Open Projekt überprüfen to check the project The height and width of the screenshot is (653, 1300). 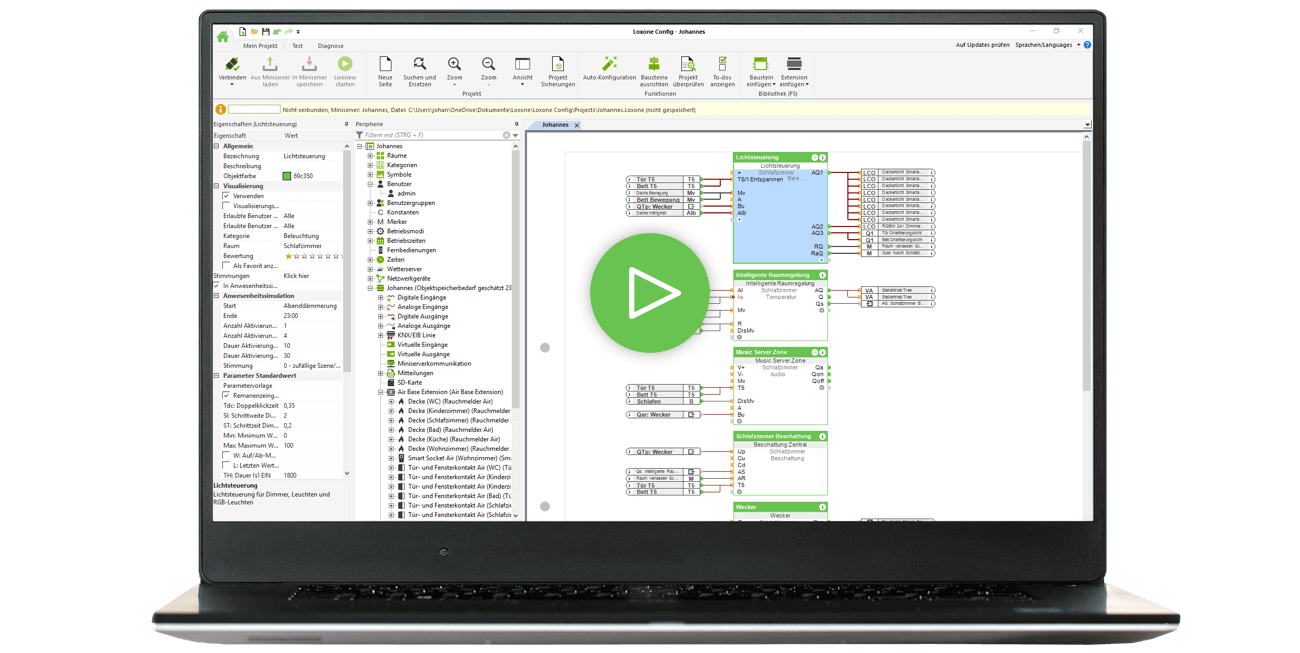tap(687, 68)
